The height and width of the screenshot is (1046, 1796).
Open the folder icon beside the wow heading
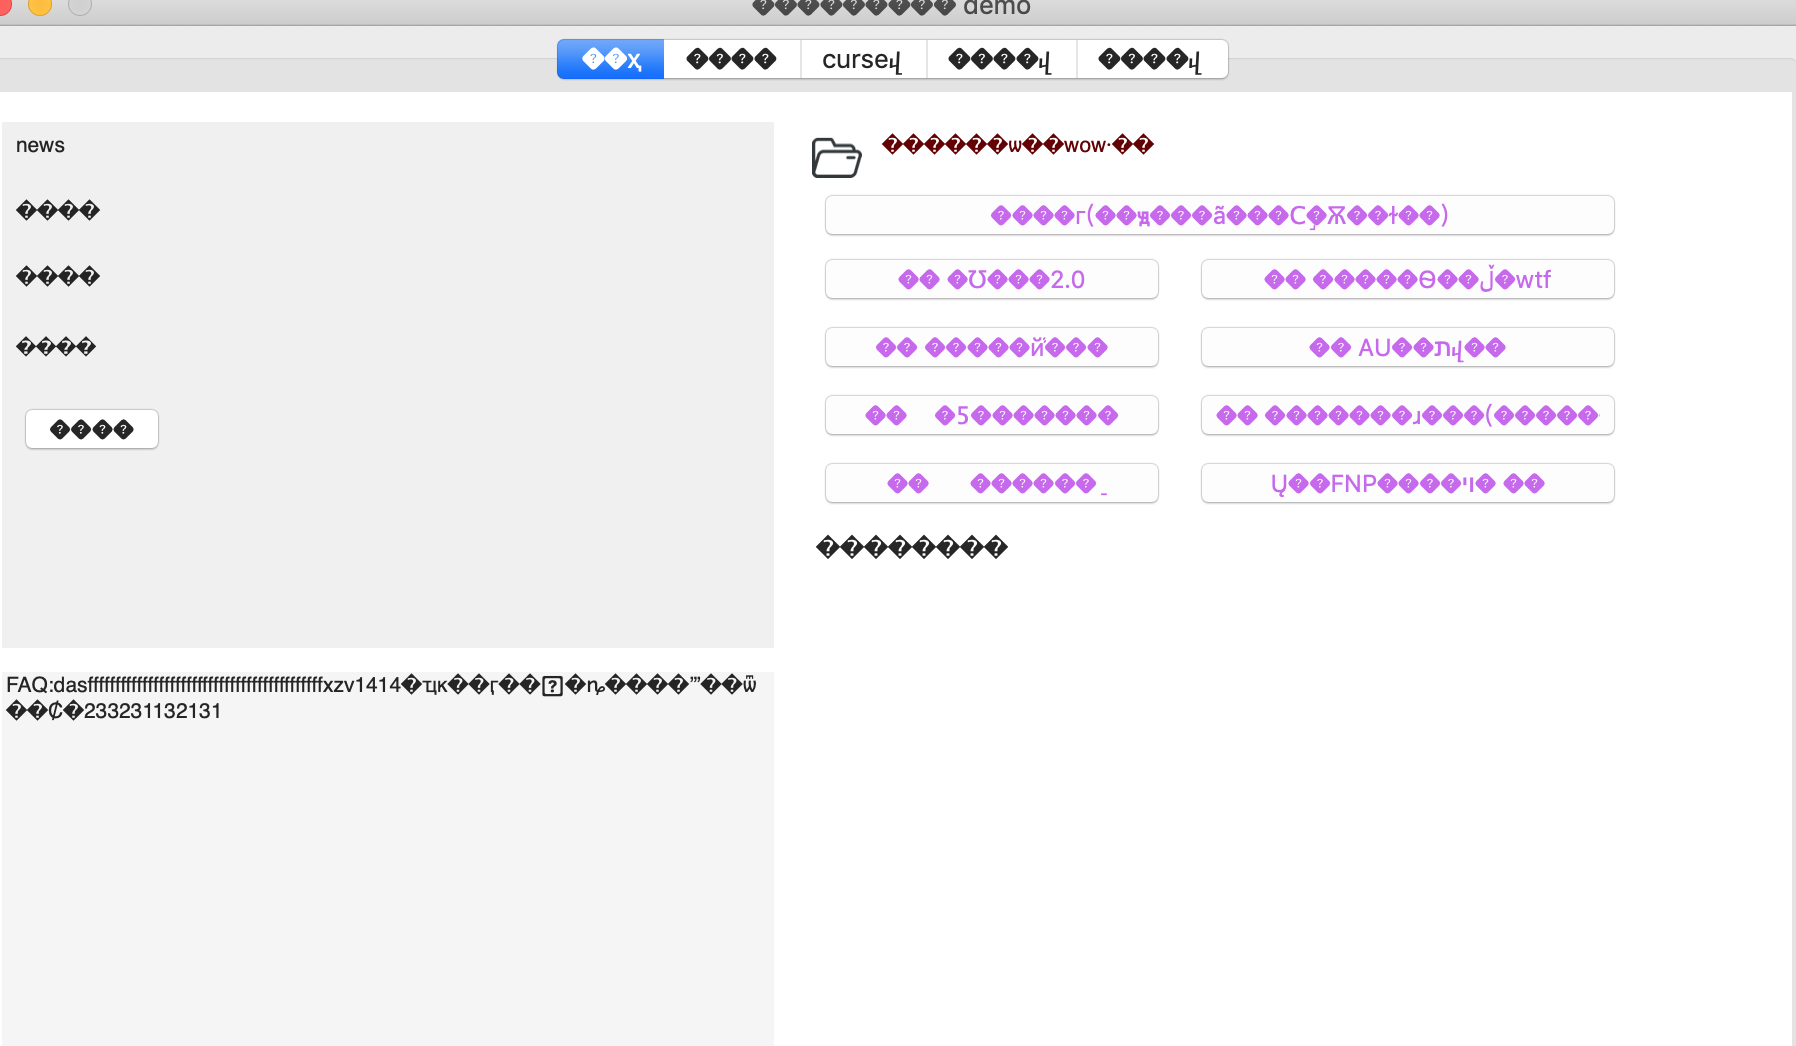tap(838, 157)
